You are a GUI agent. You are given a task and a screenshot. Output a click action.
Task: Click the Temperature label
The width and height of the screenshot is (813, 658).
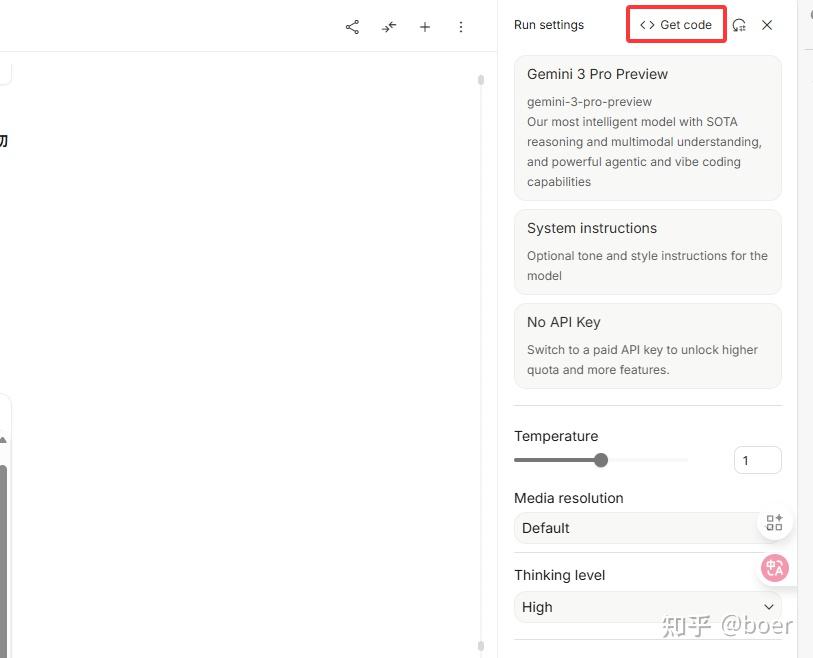click(556, 436)
